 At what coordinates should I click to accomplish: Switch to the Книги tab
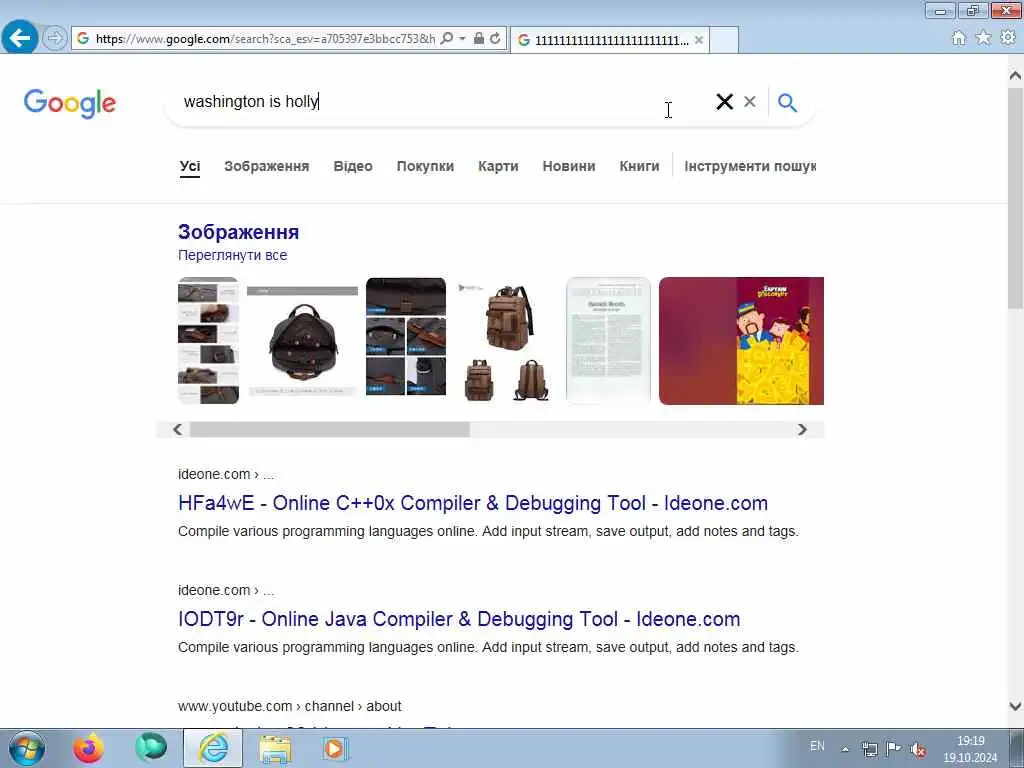click(x=639, y=166)
